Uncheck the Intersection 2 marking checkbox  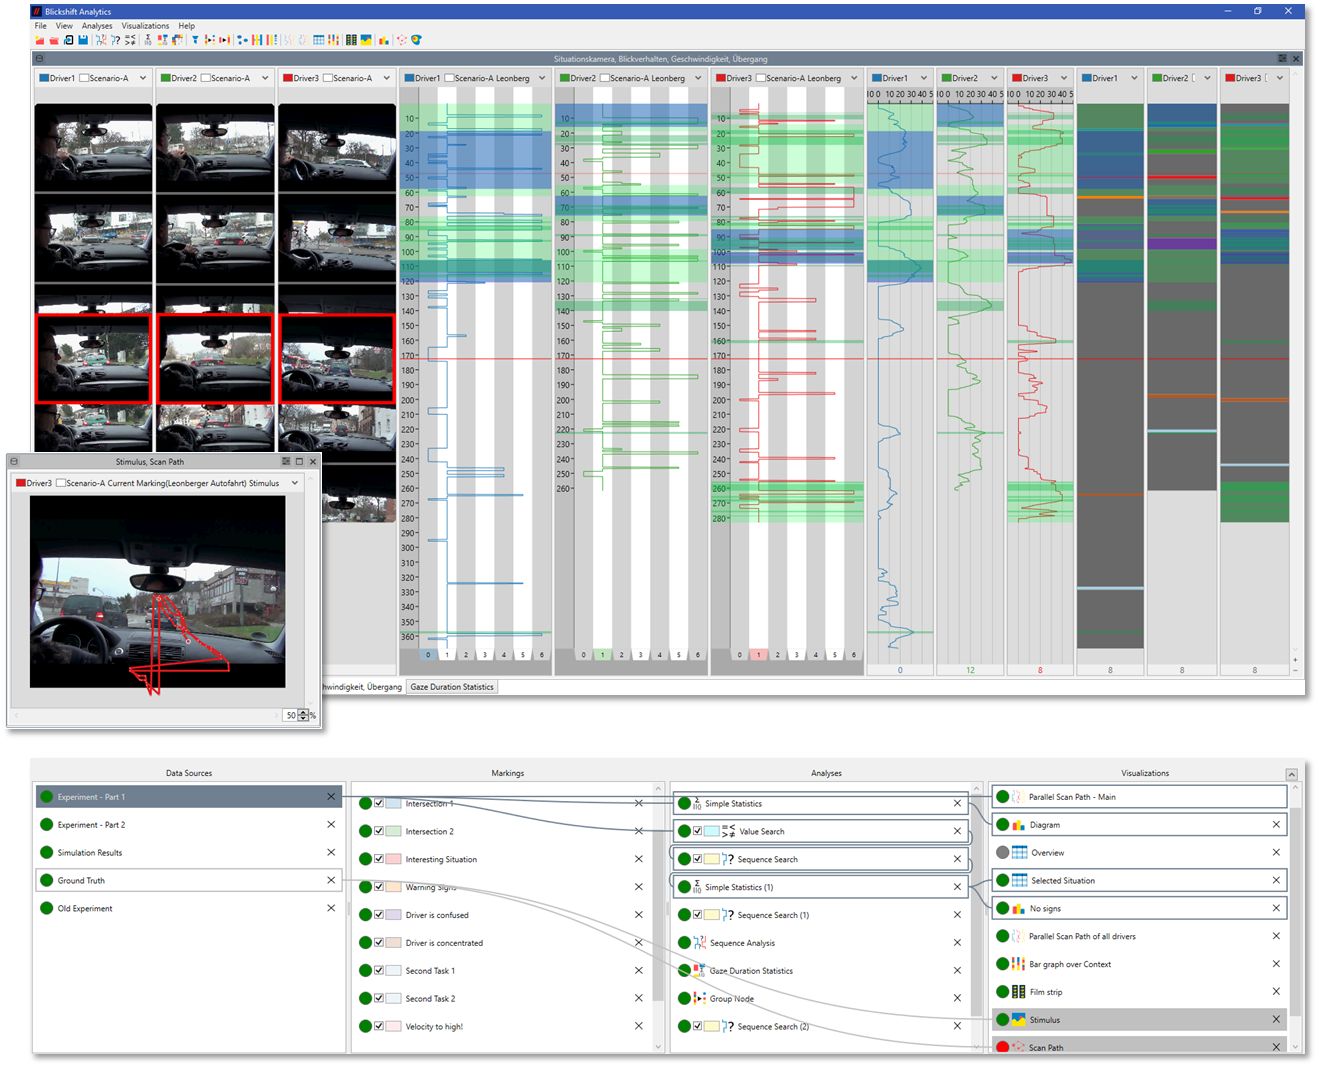pyautogui.click(x=379, y=831)
